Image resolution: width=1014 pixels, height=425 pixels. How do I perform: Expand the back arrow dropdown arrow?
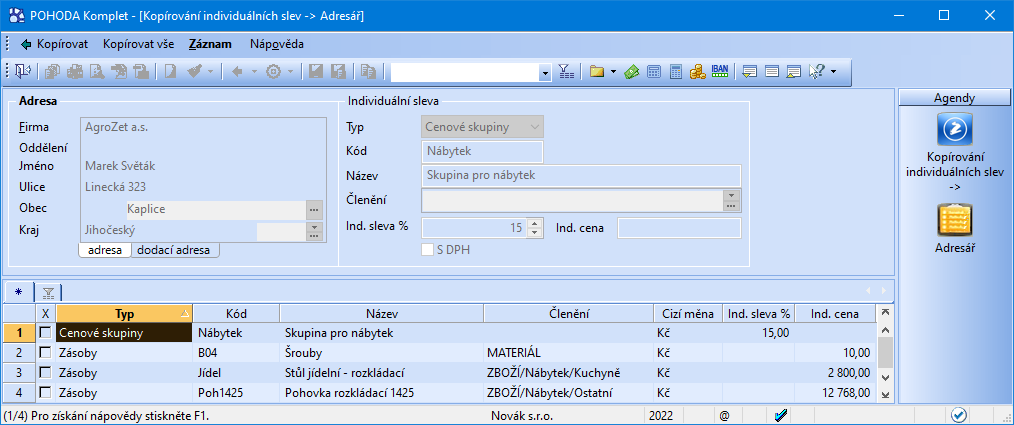point(254,72)
